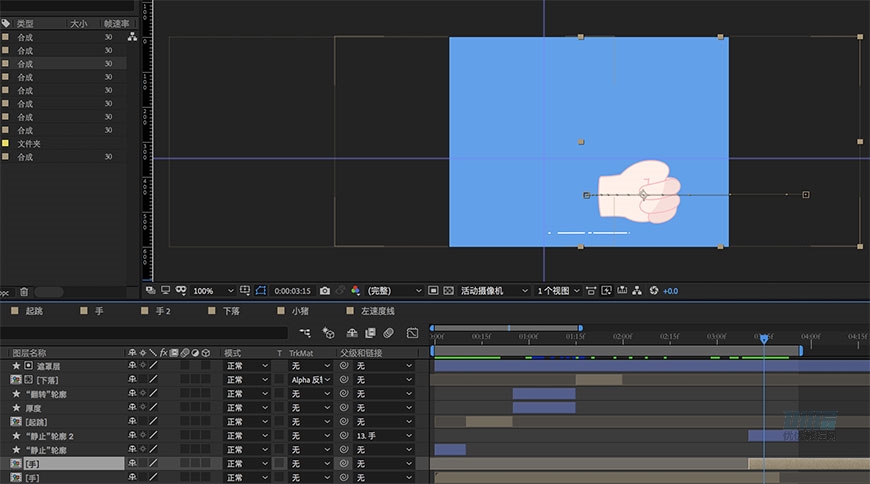Click the primary viewer monitor icon

[165, 290]
